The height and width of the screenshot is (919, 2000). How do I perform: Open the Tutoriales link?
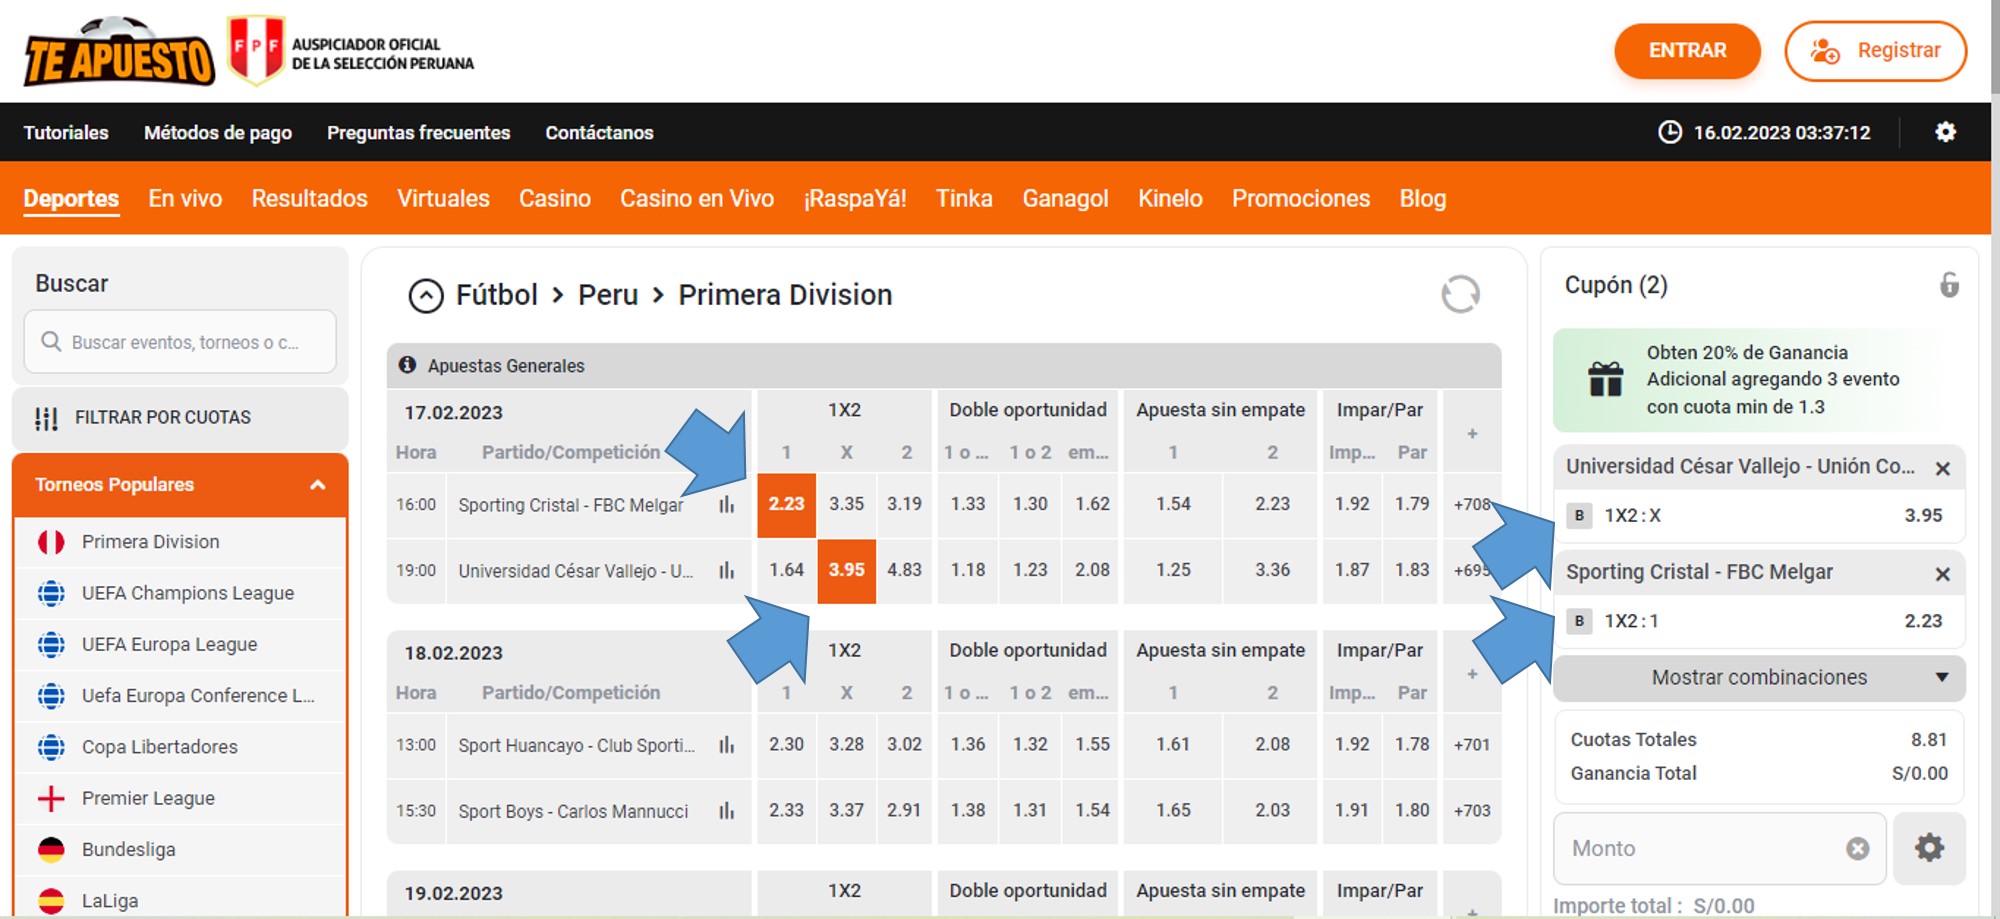click(66, 133)
